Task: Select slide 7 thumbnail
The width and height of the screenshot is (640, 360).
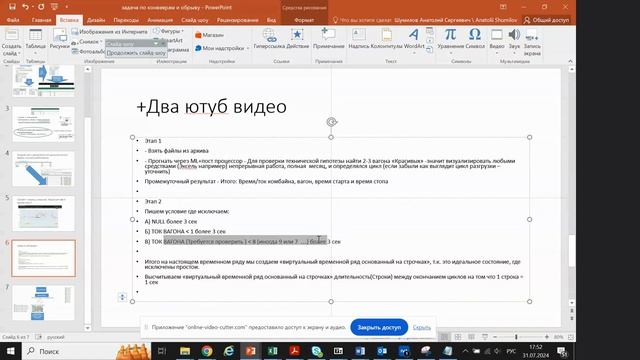Action: [43, 303]
